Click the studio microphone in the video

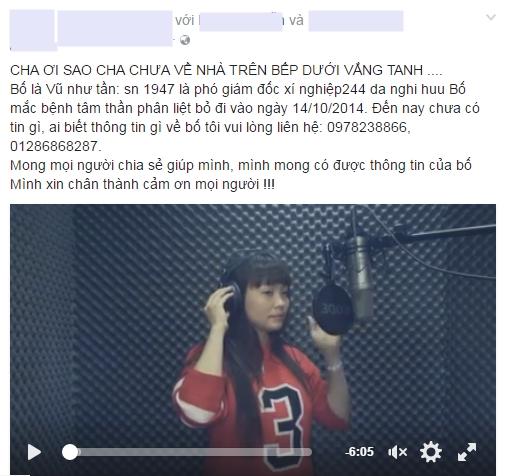(360, 277)
